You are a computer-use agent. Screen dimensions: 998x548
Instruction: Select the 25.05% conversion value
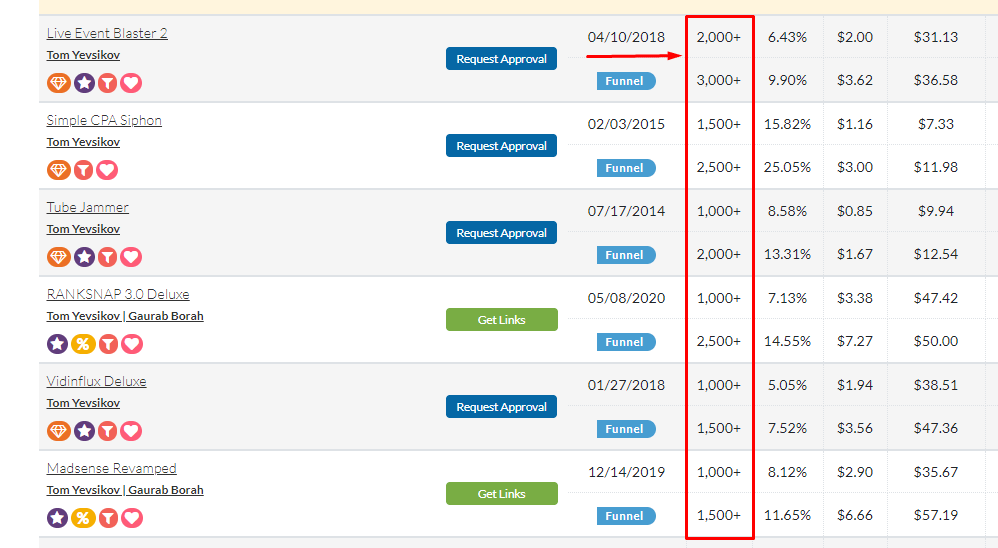tap(787, 167)
